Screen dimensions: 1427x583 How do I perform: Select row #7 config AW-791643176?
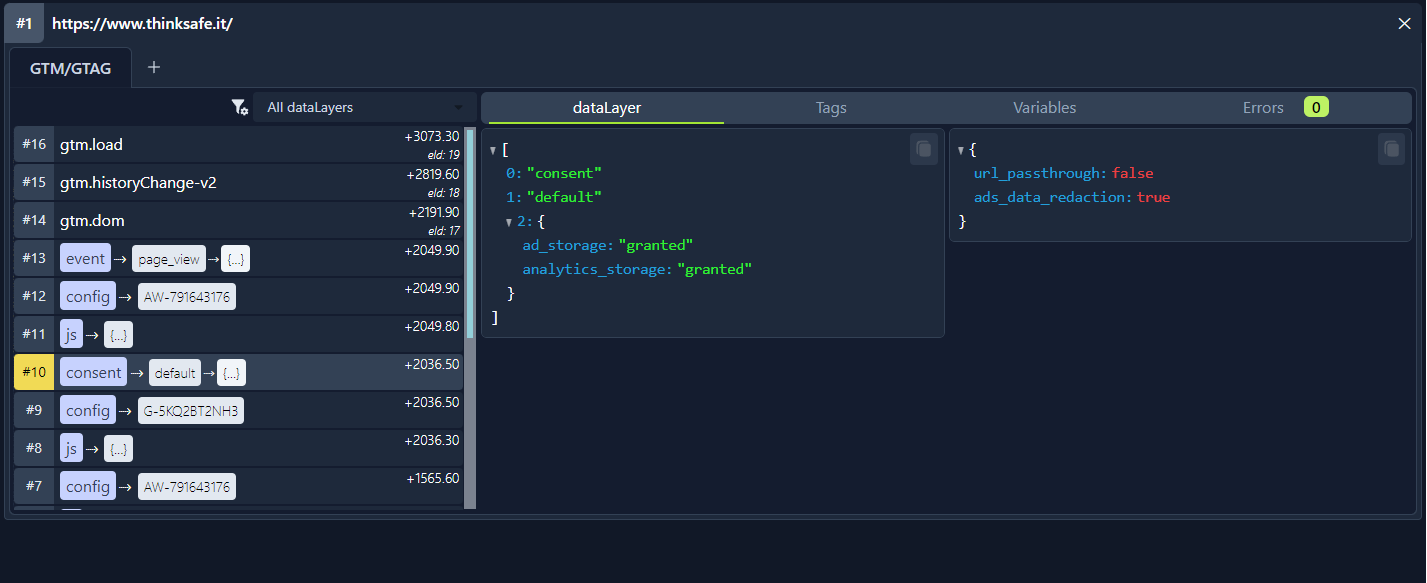pyautogui.click(x=239, y=486)
